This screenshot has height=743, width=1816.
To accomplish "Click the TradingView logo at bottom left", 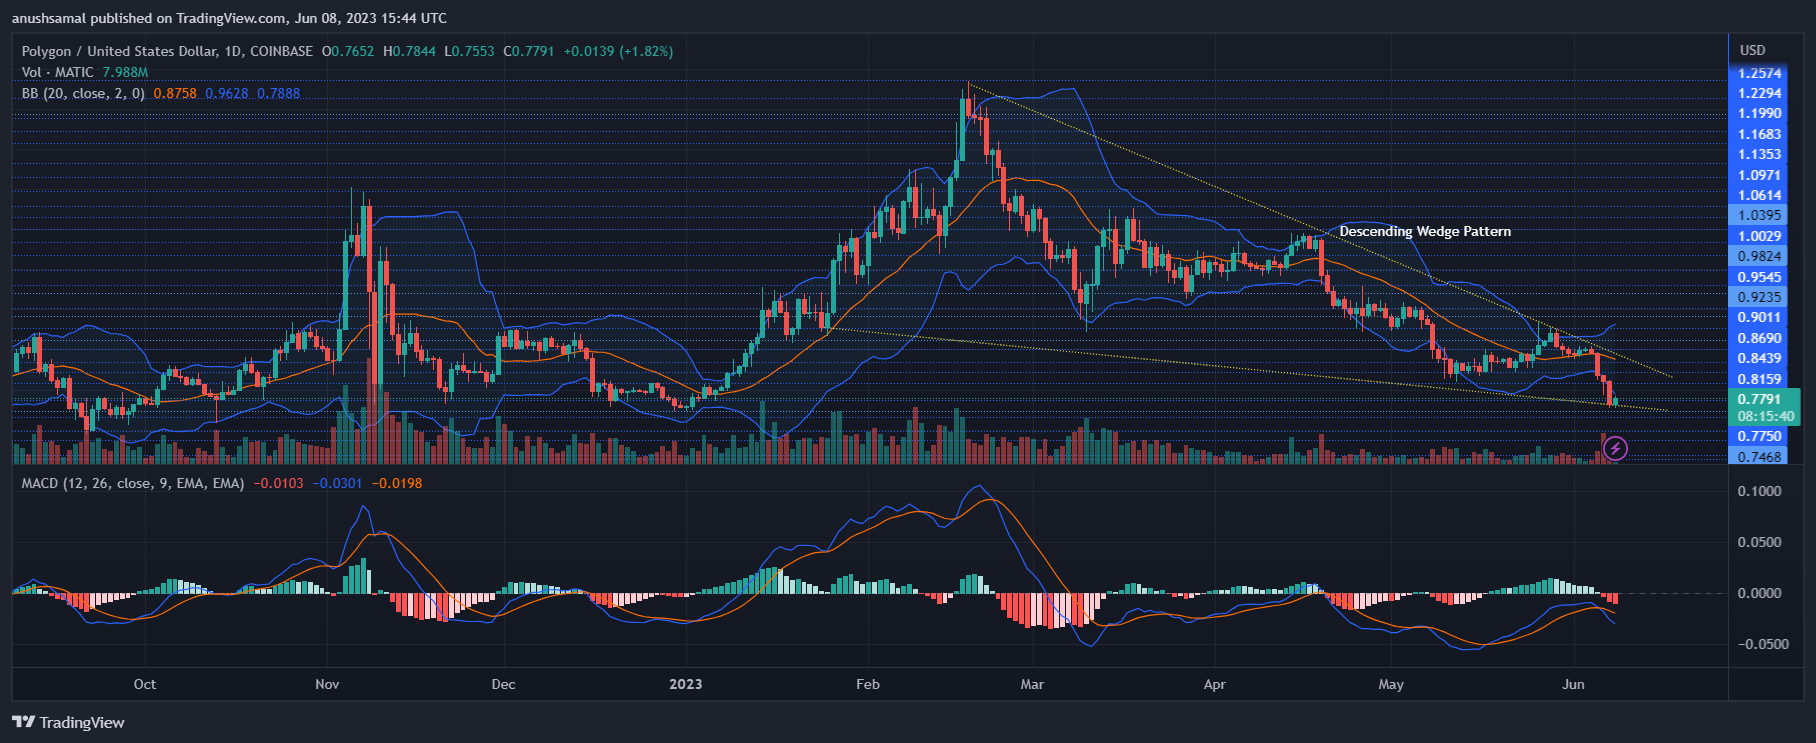I will (68, 722).
